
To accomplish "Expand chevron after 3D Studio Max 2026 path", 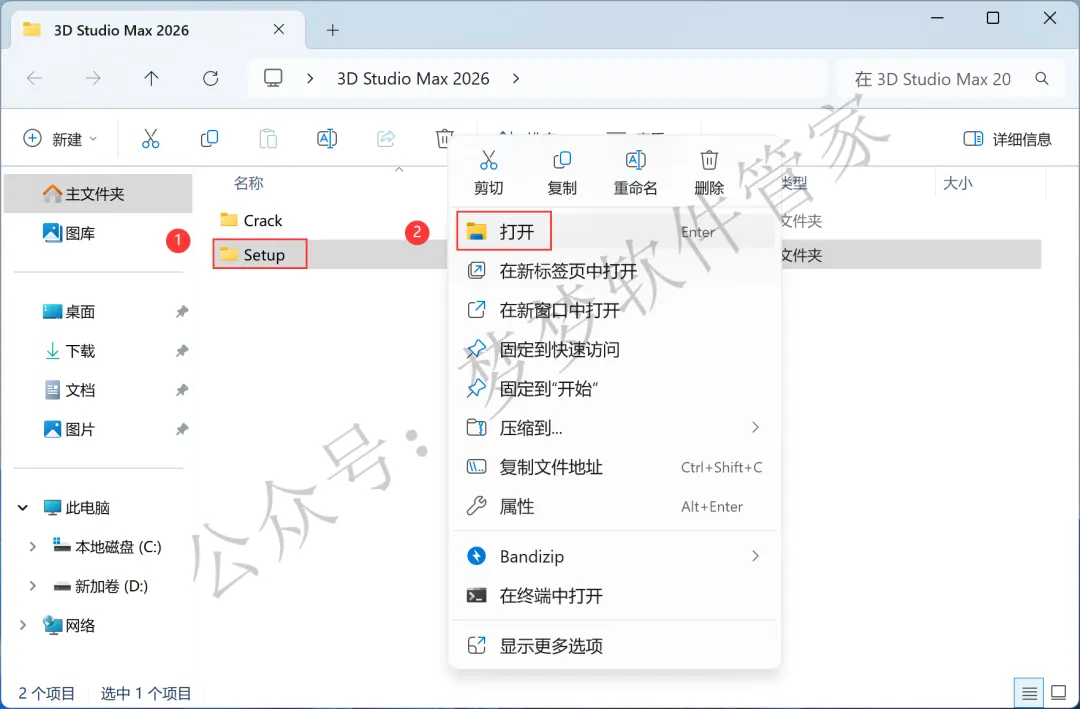I will pyautogui.click(x=516, y=79).
